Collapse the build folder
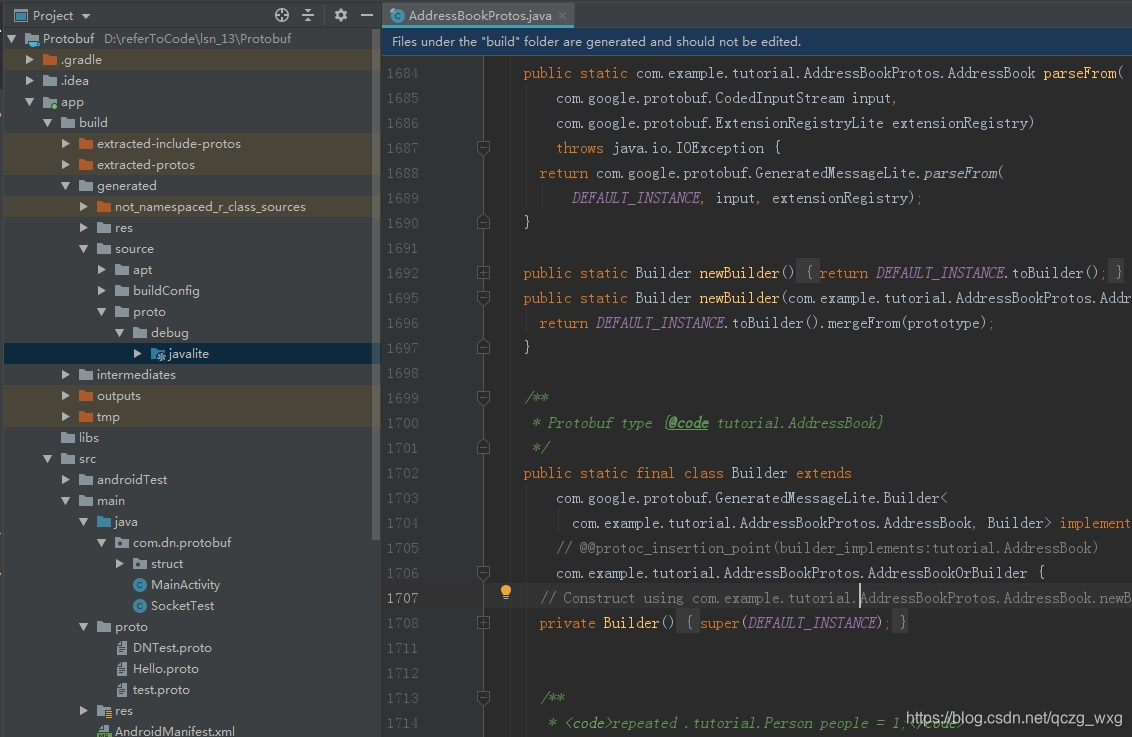 coord(48,123)
